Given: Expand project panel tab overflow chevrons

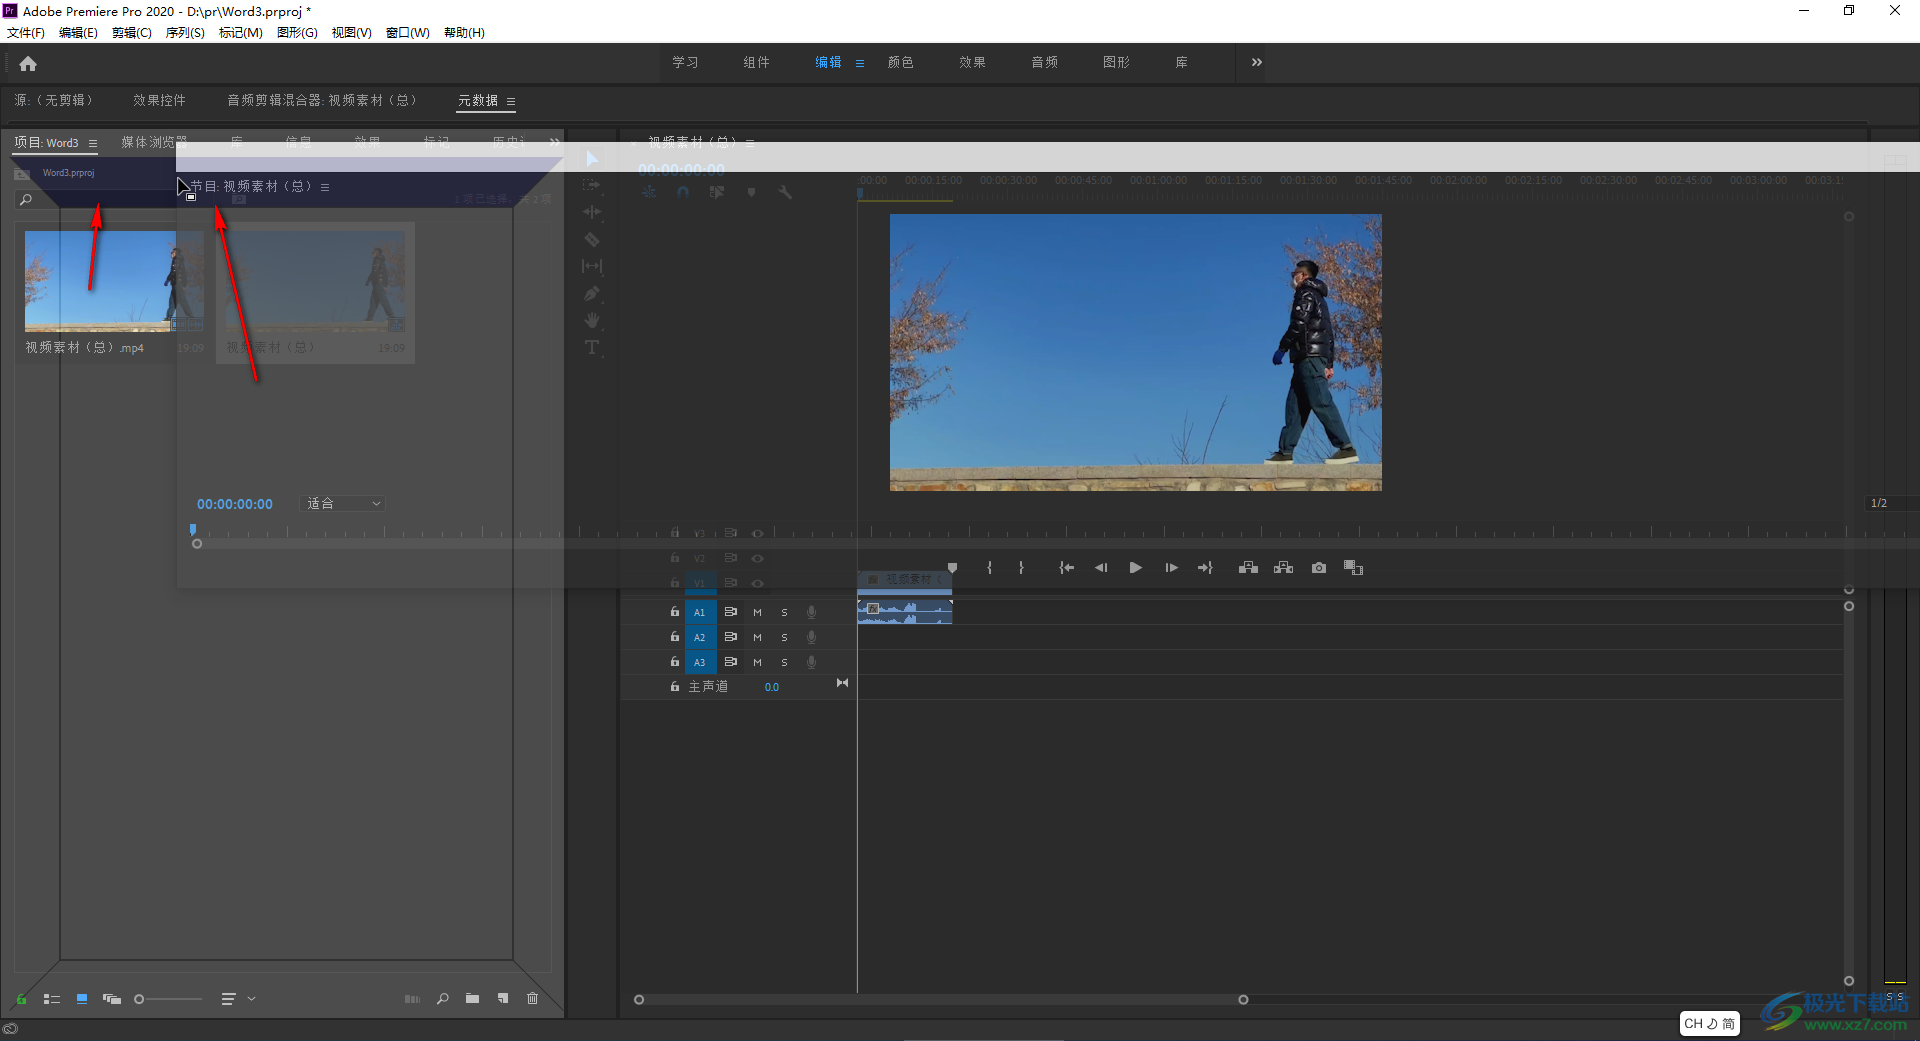Looking at the screenshot, I should pyautogui.click(x=555, y=142).
